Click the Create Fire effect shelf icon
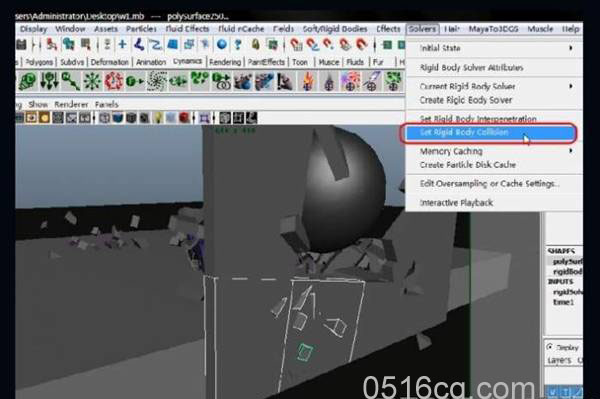Viewport: 600px width, 399px height. point(308,81)
